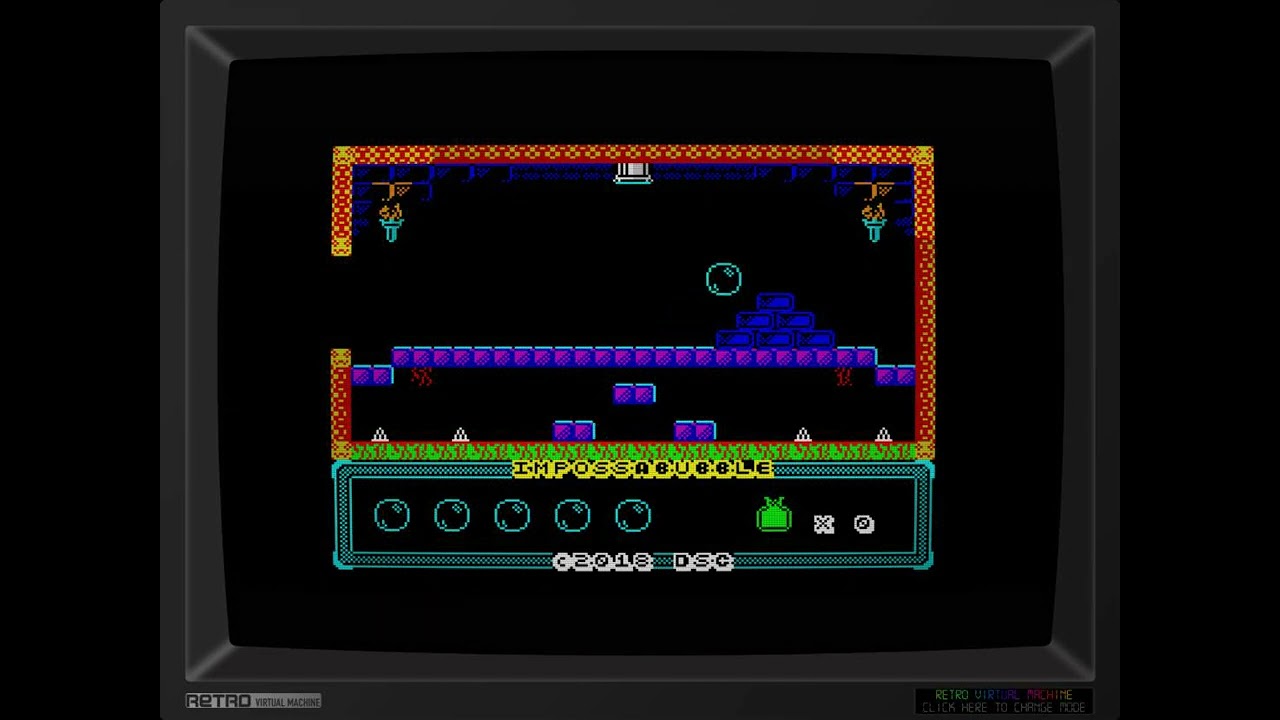Click the 'Click here to change mode' banner

pyautogui.click(x=1003, y=701)
